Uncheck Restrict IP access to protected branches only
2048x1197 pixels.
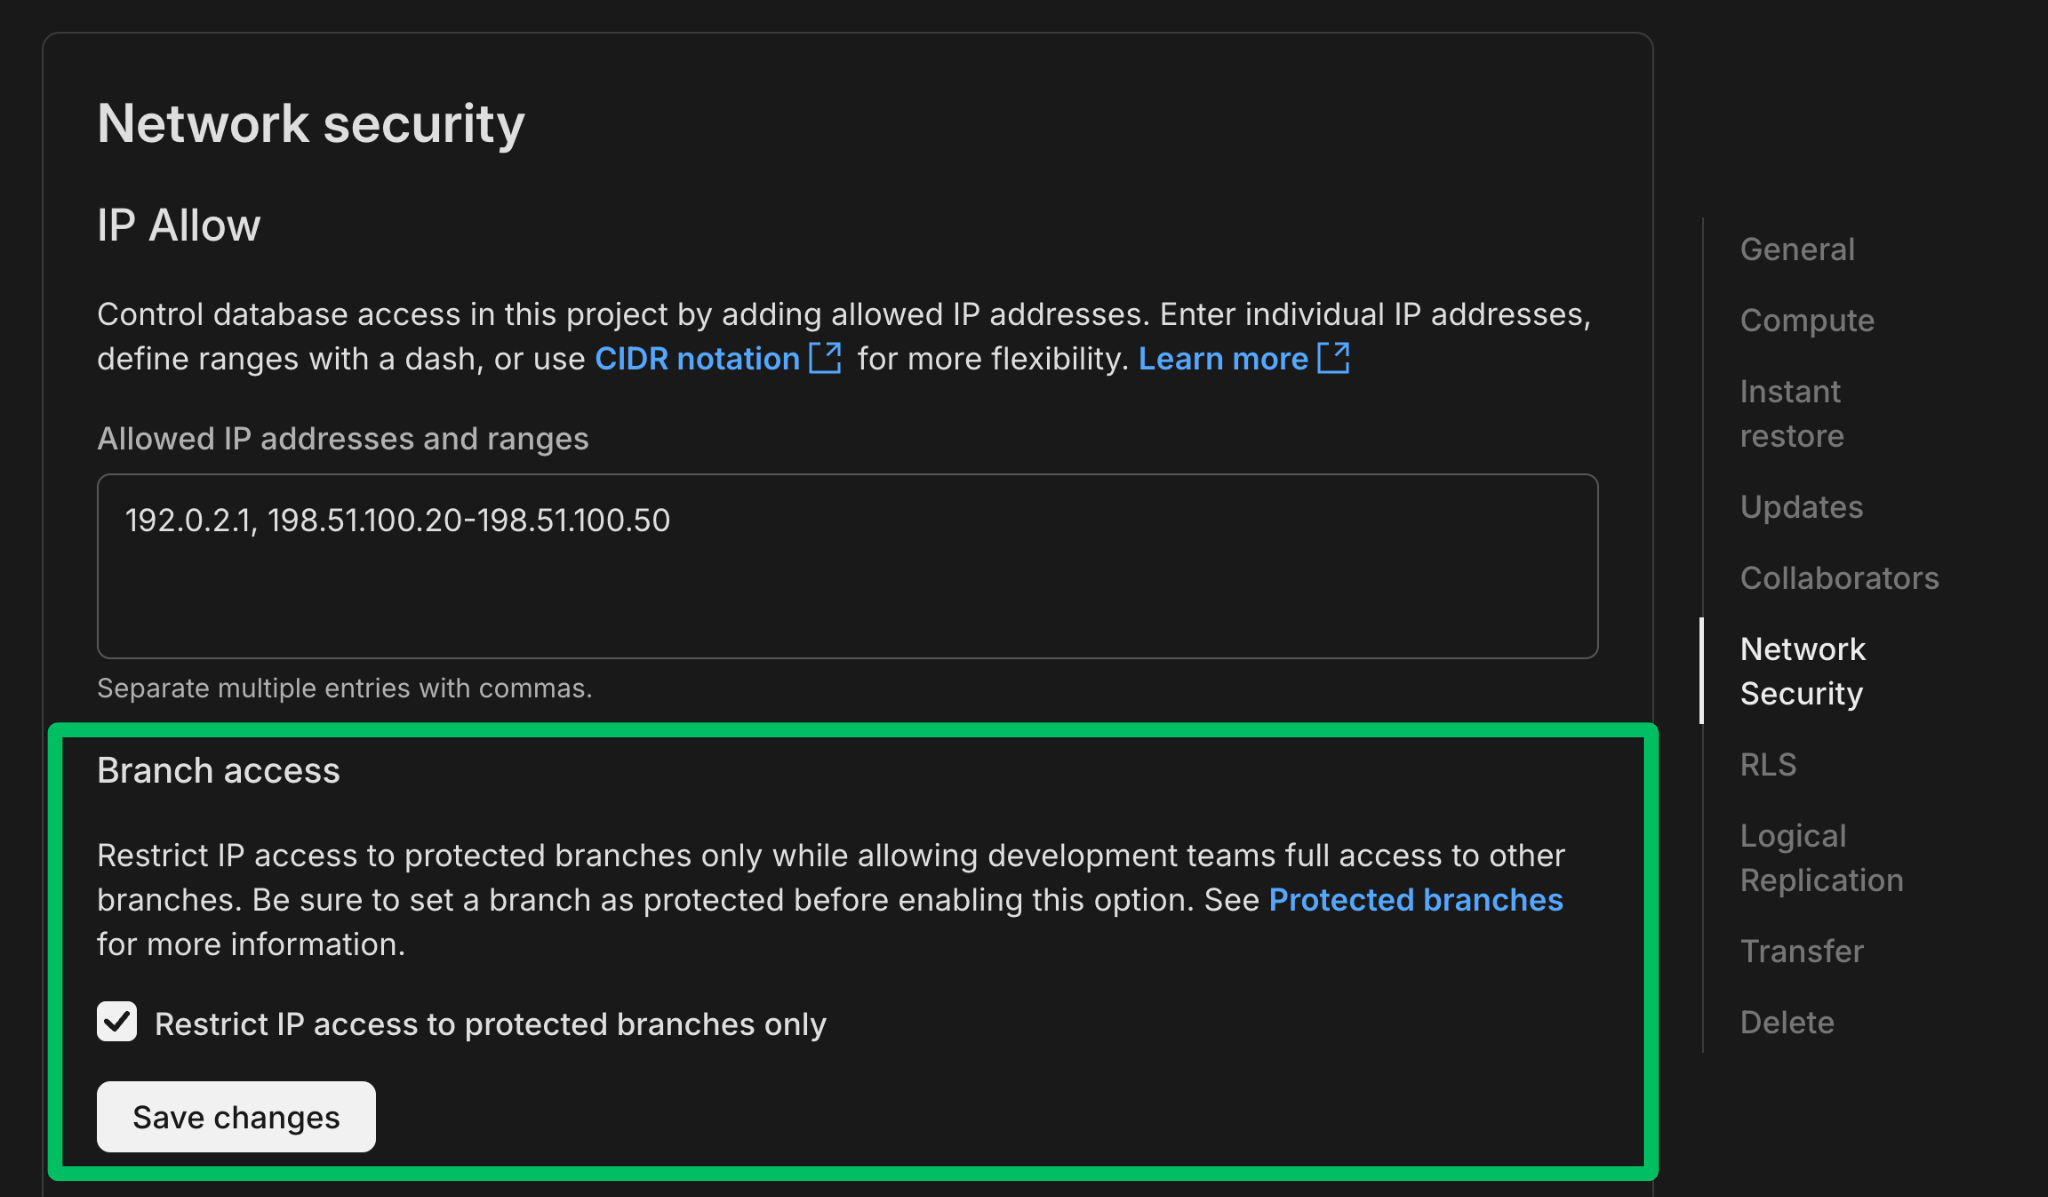[116, 1022]
